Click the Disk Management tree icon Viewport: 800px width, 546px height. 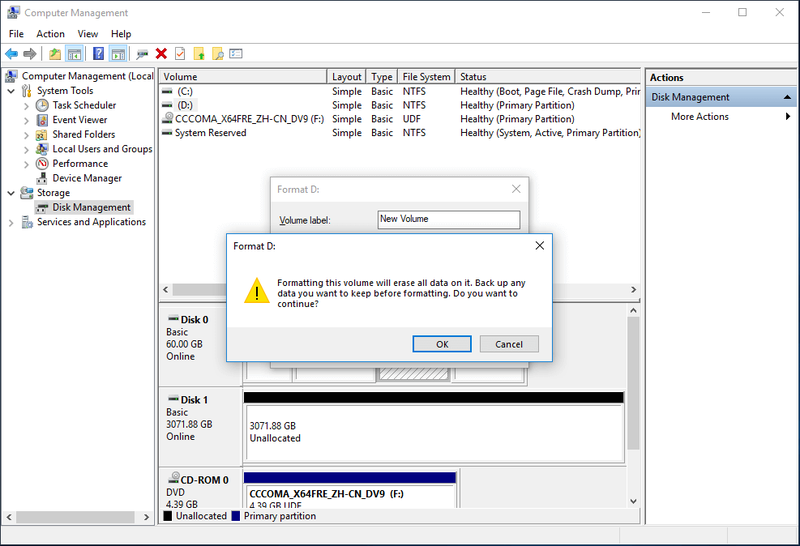tap(42, 208)
